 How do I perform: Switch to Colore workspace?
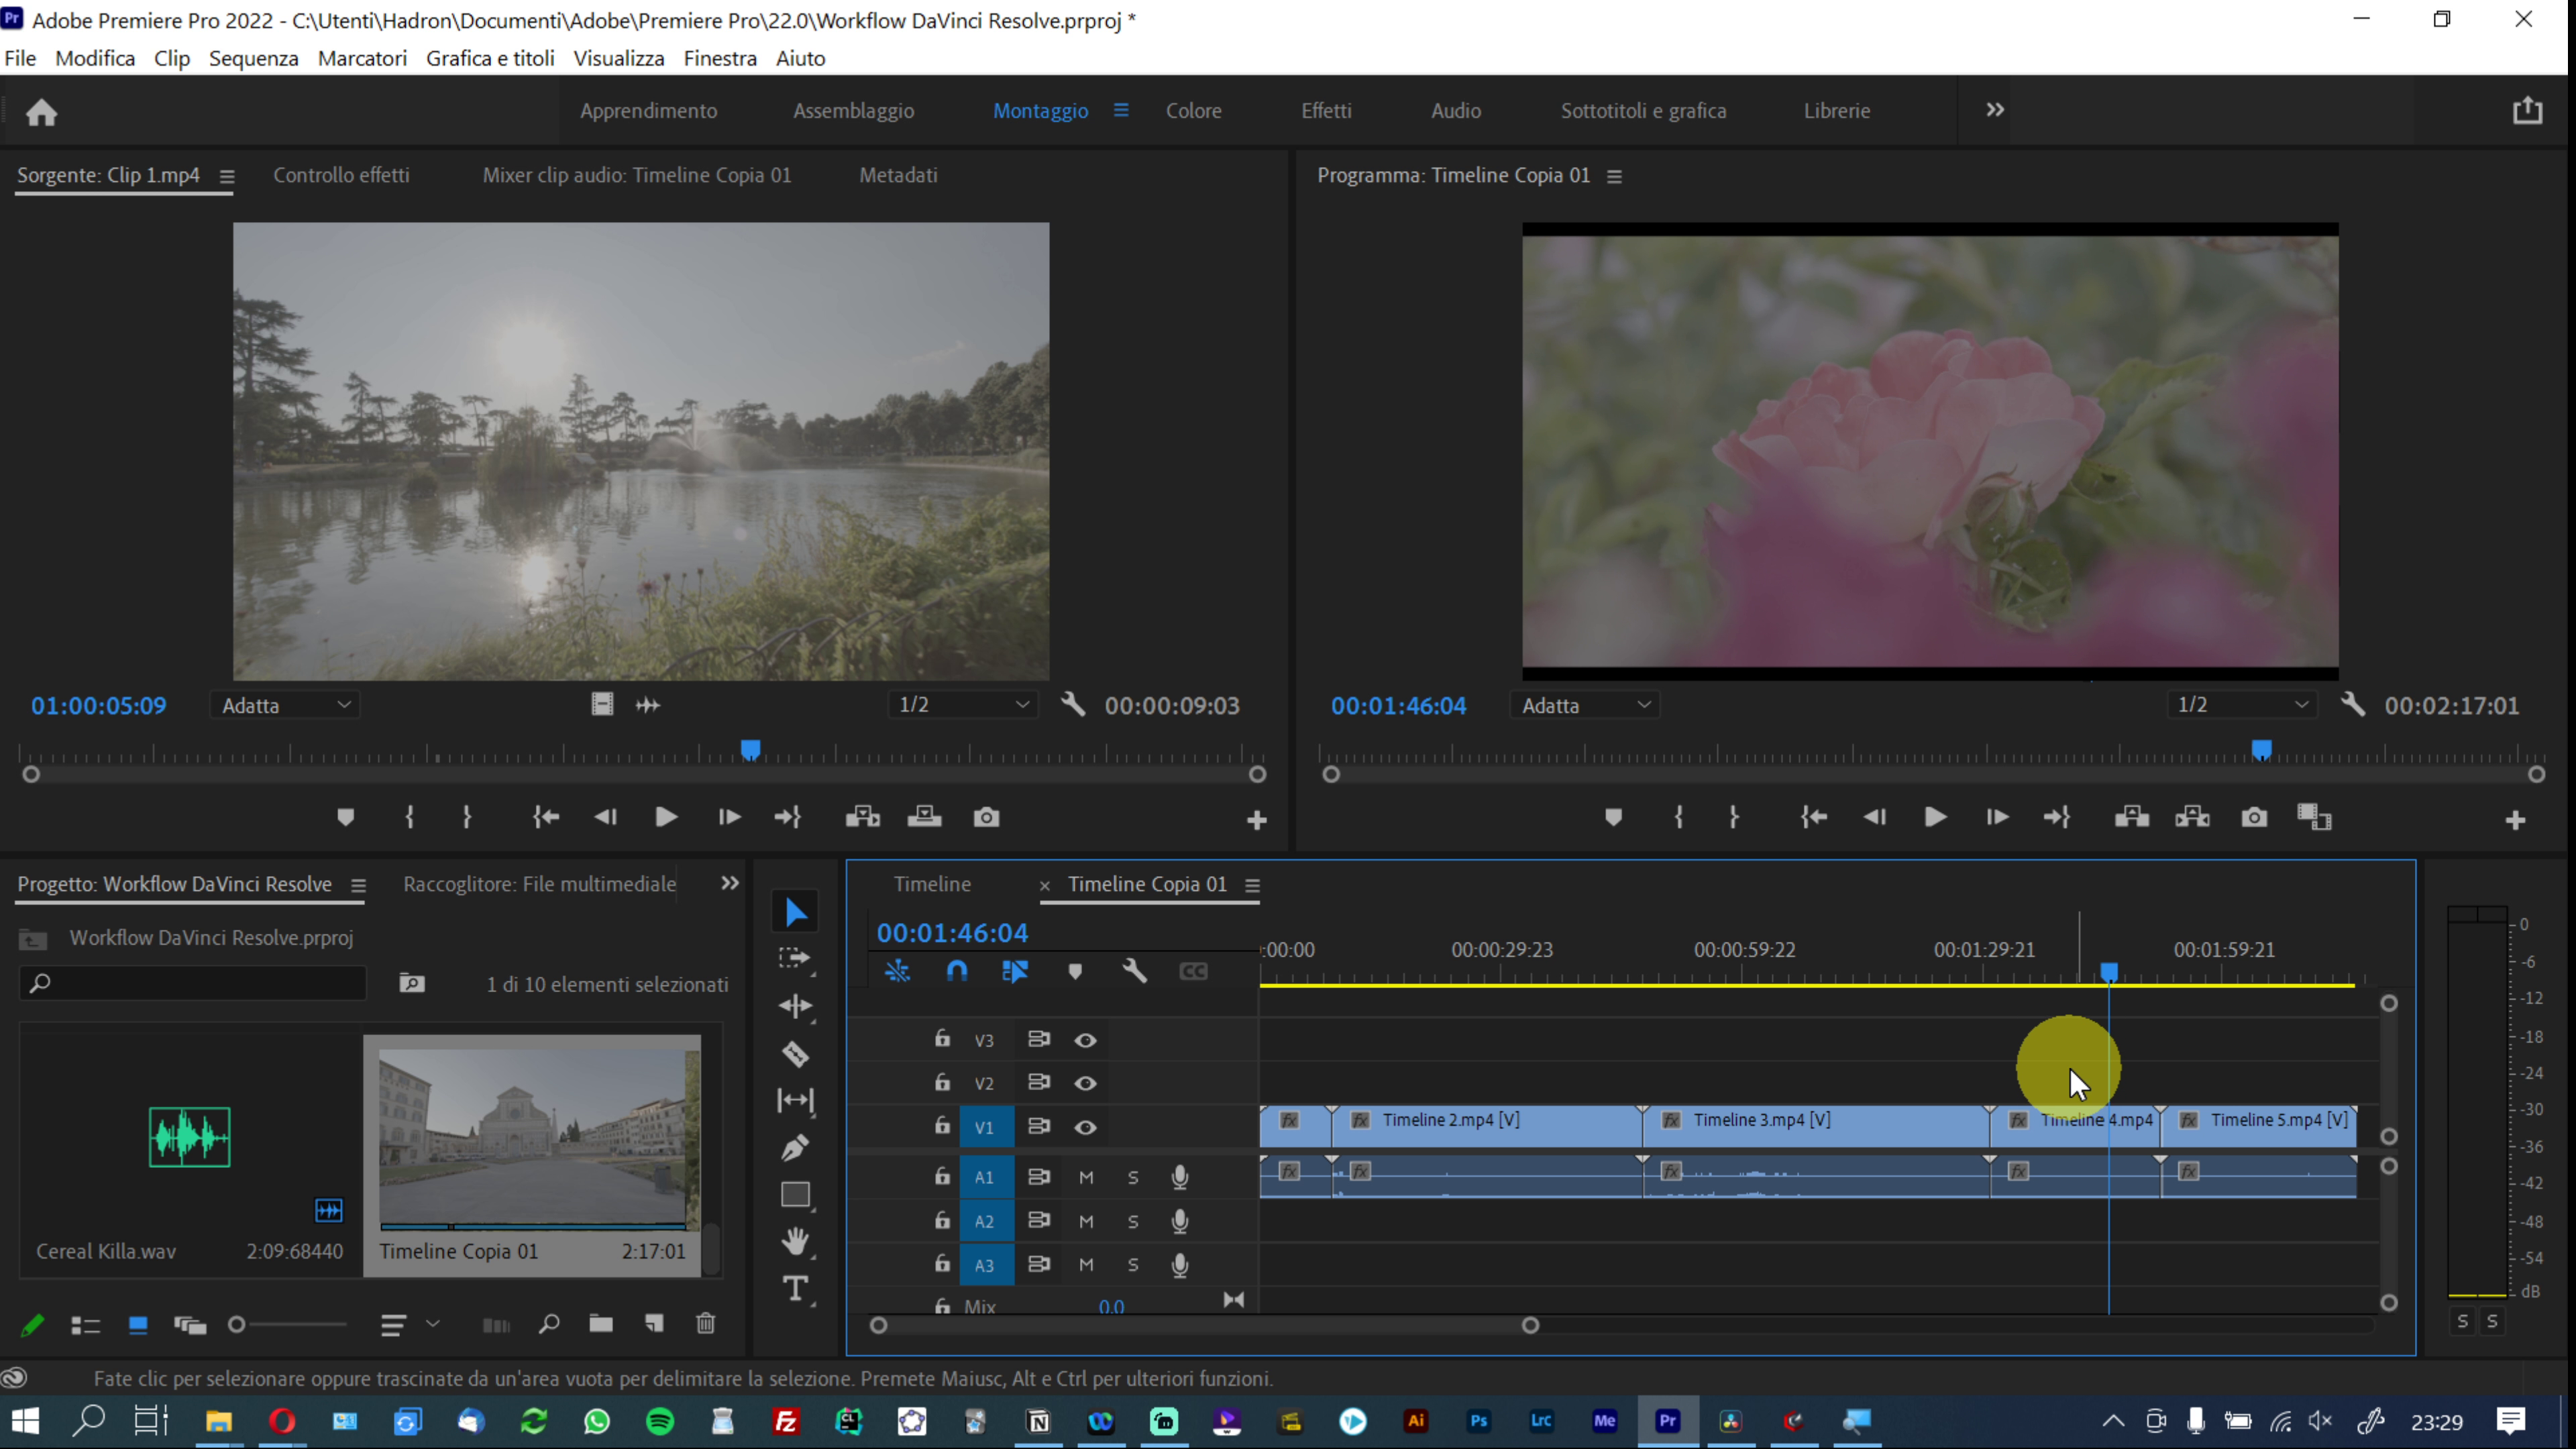point(1193,111)
